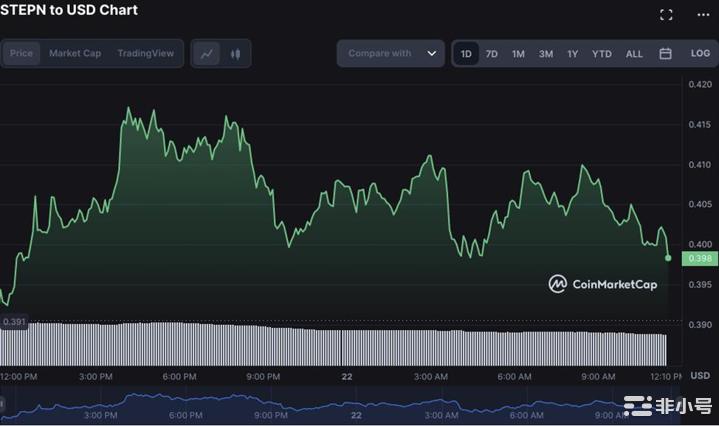Select the 1D time range
The height and width of the screenshot is (426, 719).
coord(466,54)
